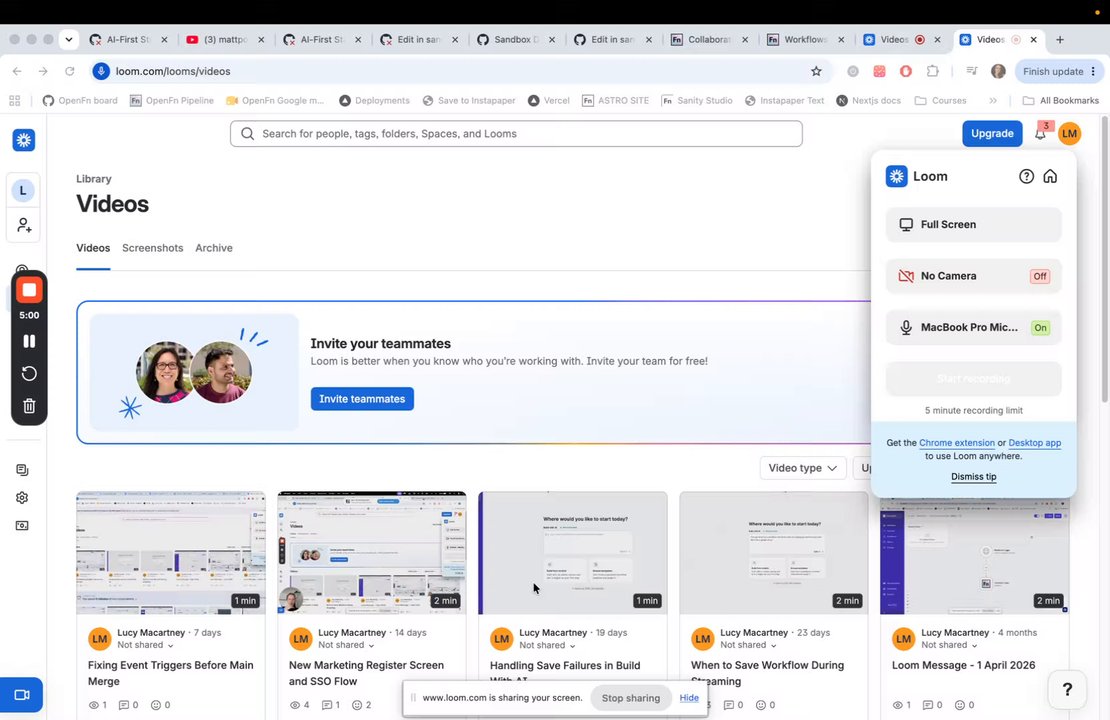The image size is (1110, 720).
Task: Focus the Loom search field
Action: [x=516, y=133]
